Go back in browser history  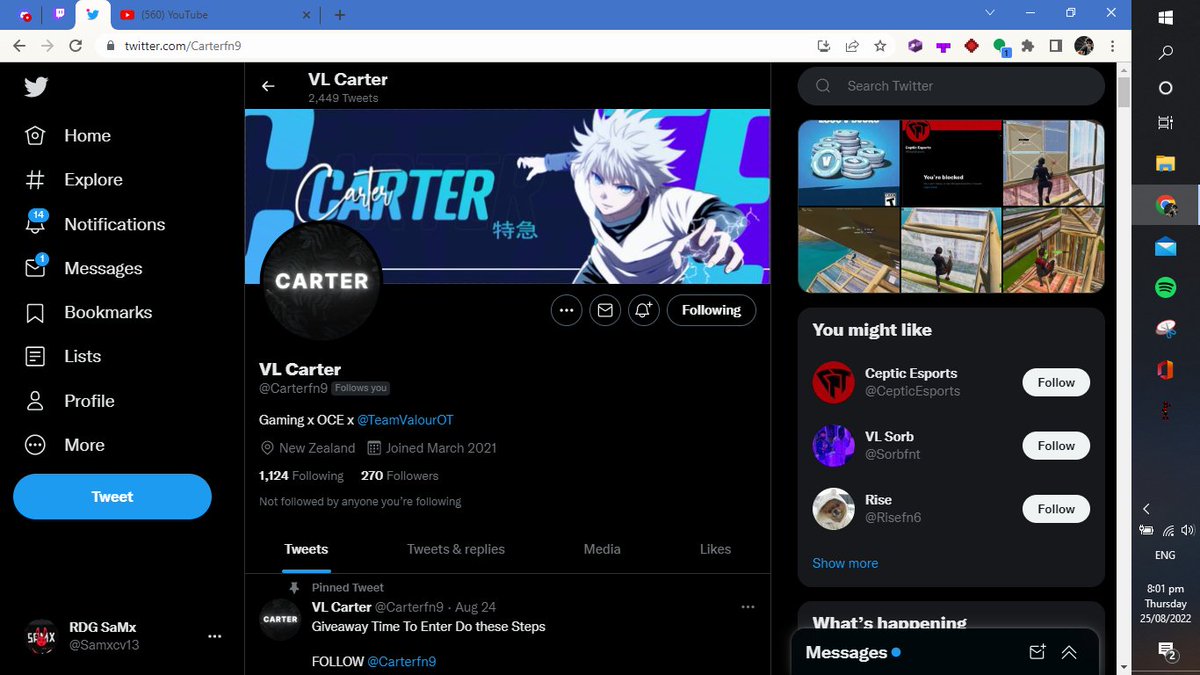[x=19, y=46]
